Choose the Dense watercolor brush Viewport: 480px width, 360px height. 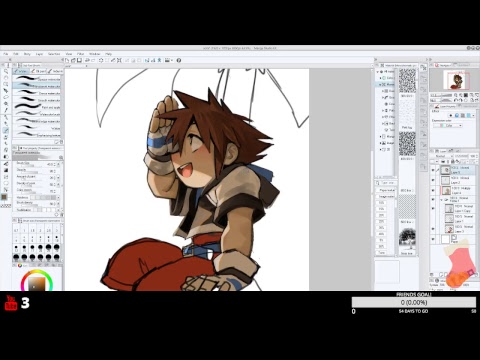[37, 93]
